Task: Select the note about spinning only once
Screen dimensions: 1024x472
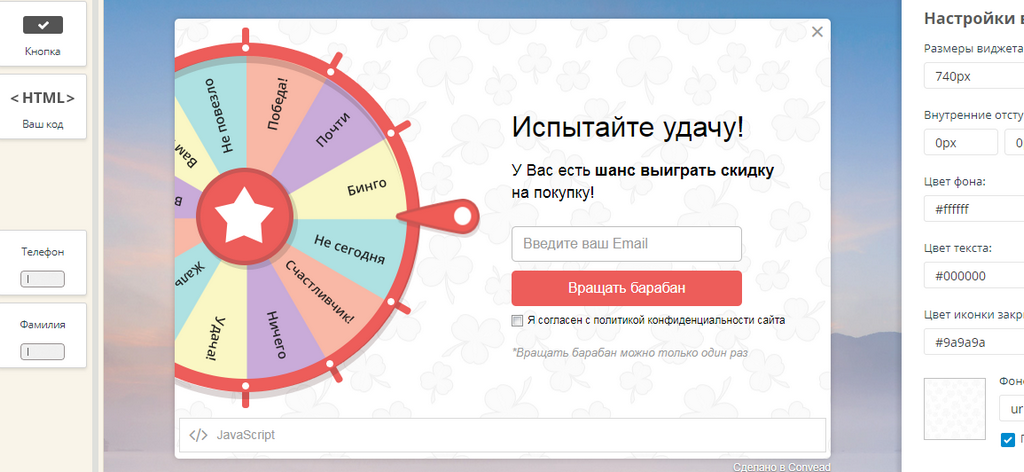Action: click(630, 353)
